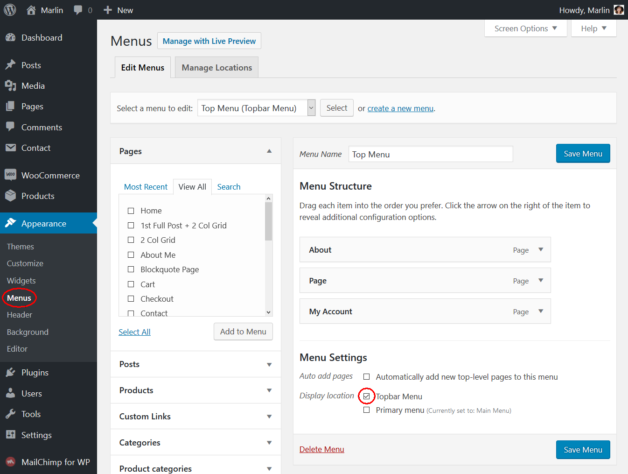Switch to the Manage Locations tab

[x=217, y=67]
